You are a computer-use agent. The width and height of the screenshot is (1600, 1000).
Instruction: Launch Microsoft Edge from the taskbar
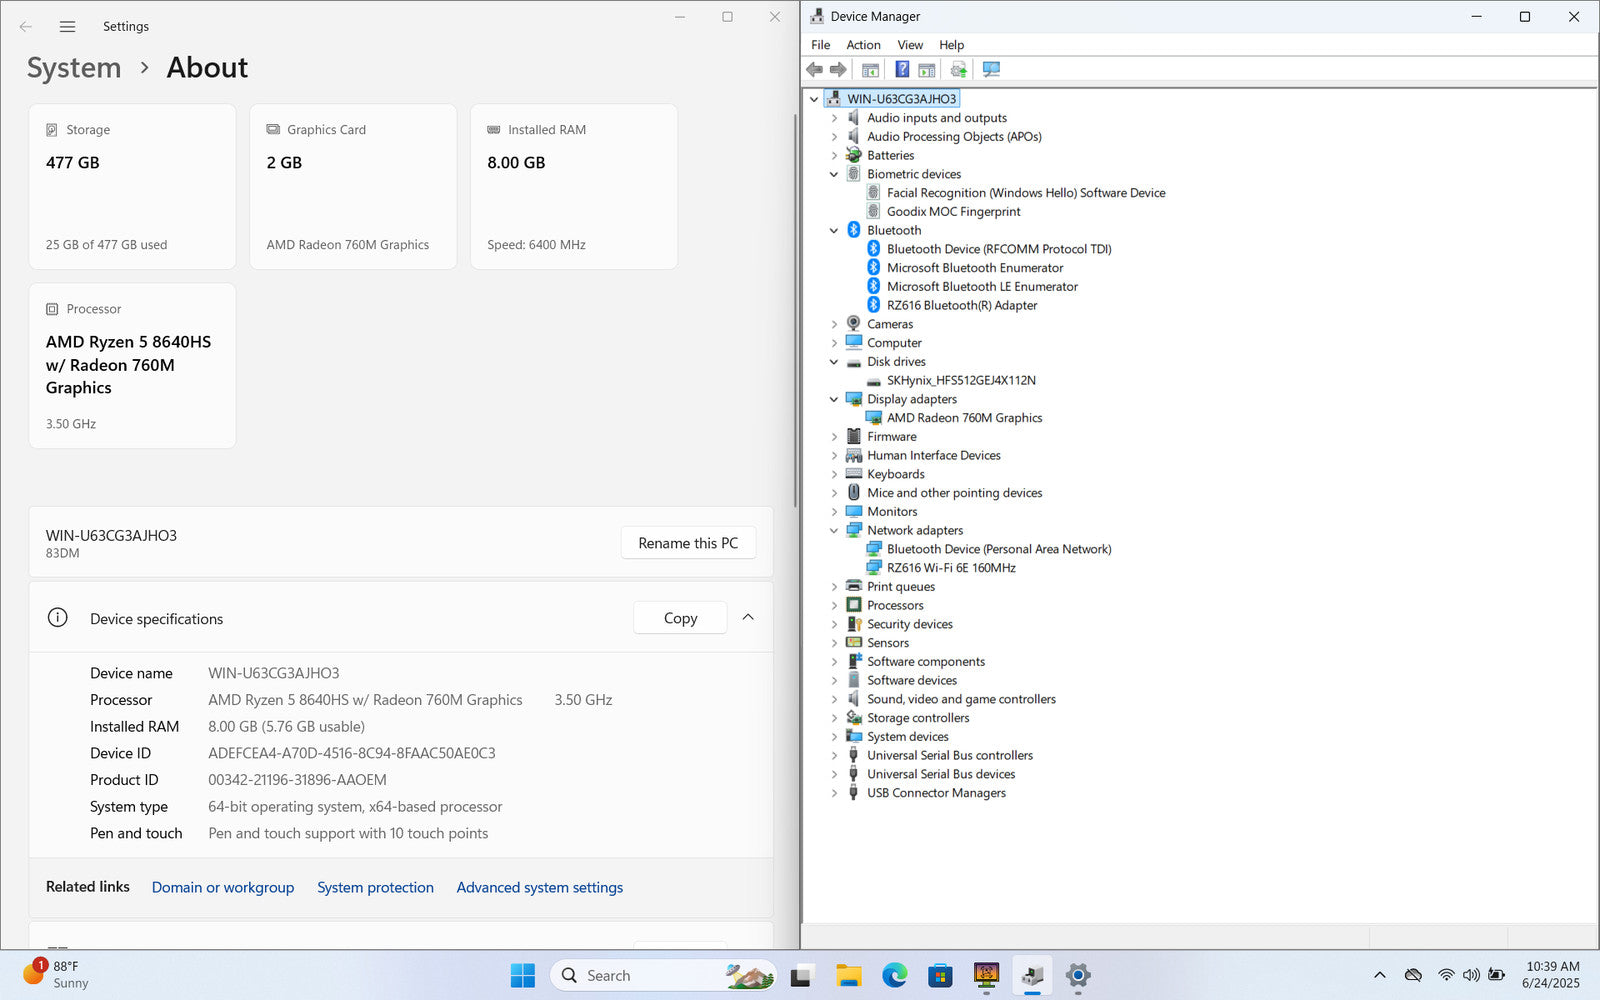[894, 975]
